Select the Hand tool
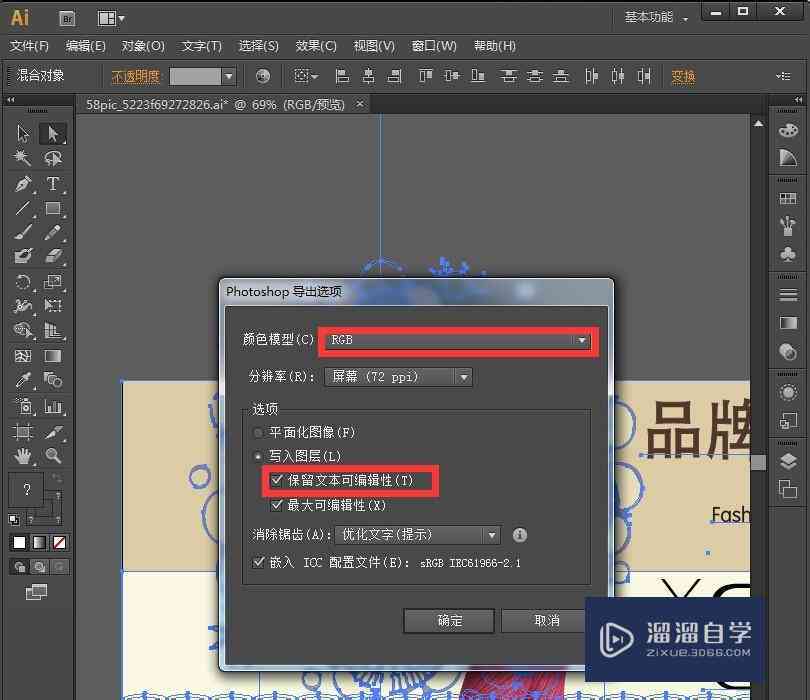Screen dimensions: 810x700 click(23, 456)
